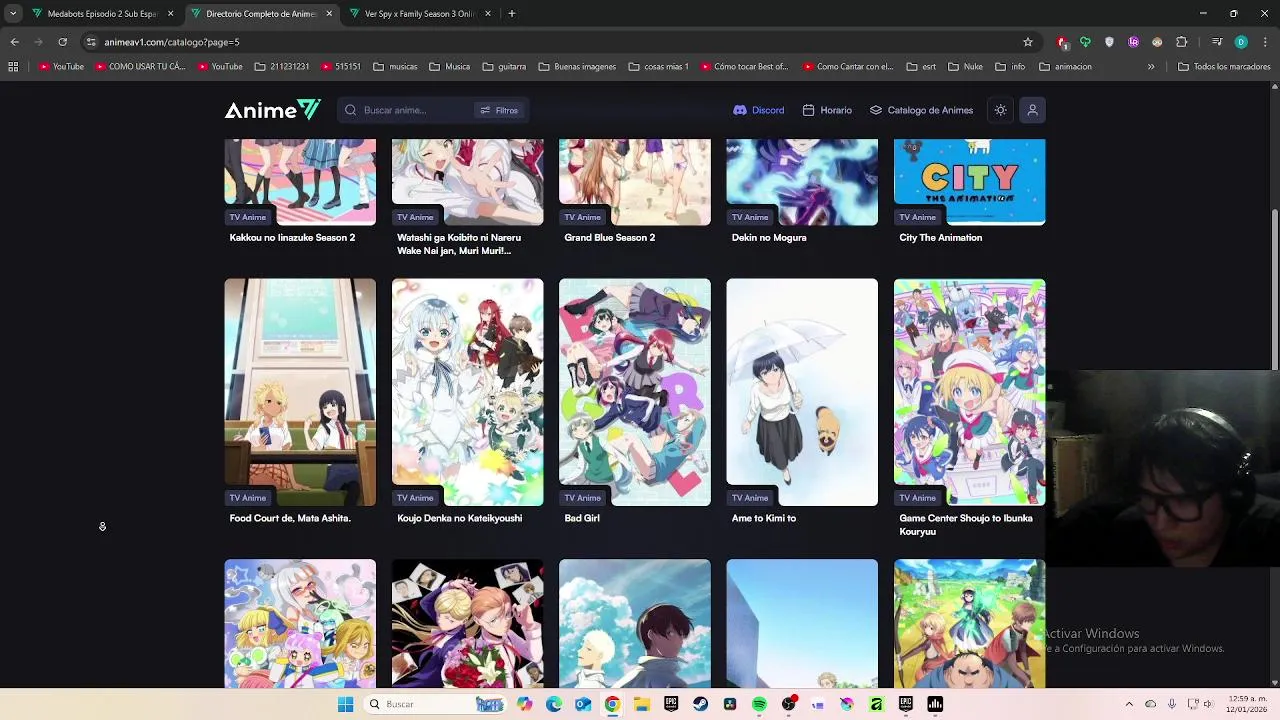Open the Chrome three-dot menu

pyautogui.click(x=1264, y=42)
